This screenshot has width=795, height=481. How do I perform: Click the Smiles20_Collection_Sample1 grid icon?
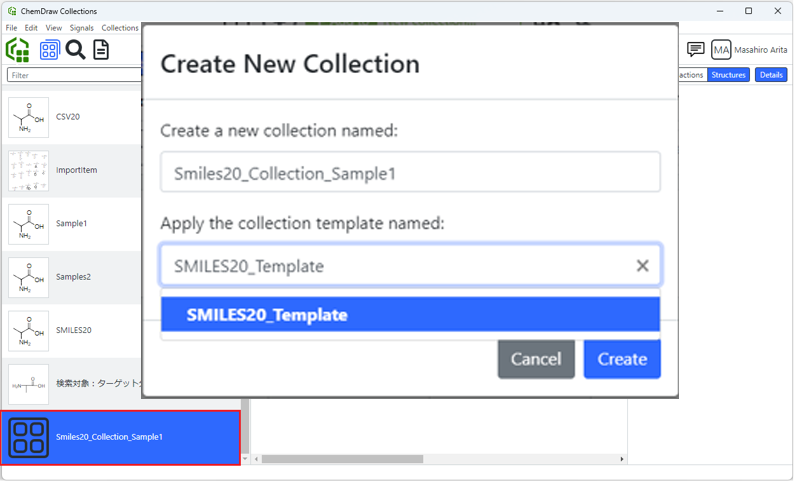click(x=28, y=438)
